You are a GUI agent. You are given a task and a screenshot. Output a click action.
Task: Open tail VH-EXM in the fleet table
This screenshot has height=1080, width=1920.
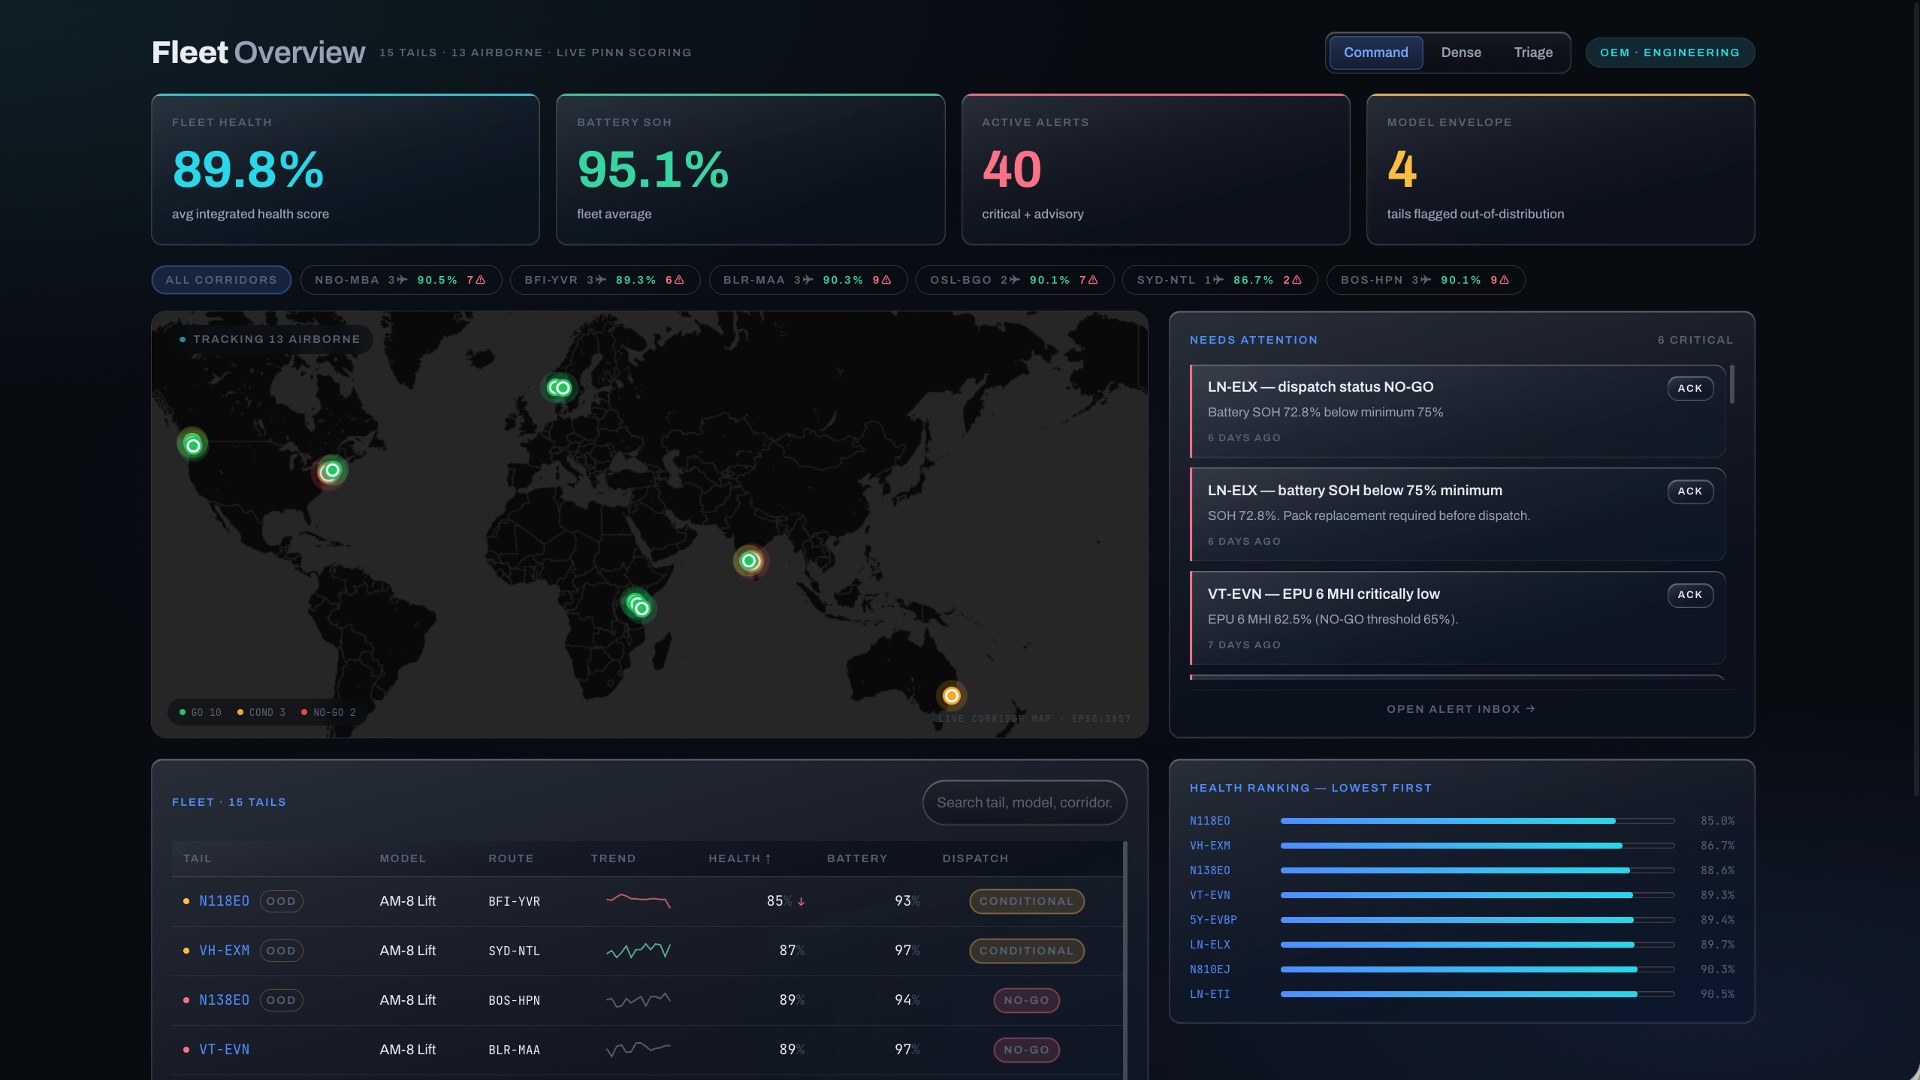(224, 951)
